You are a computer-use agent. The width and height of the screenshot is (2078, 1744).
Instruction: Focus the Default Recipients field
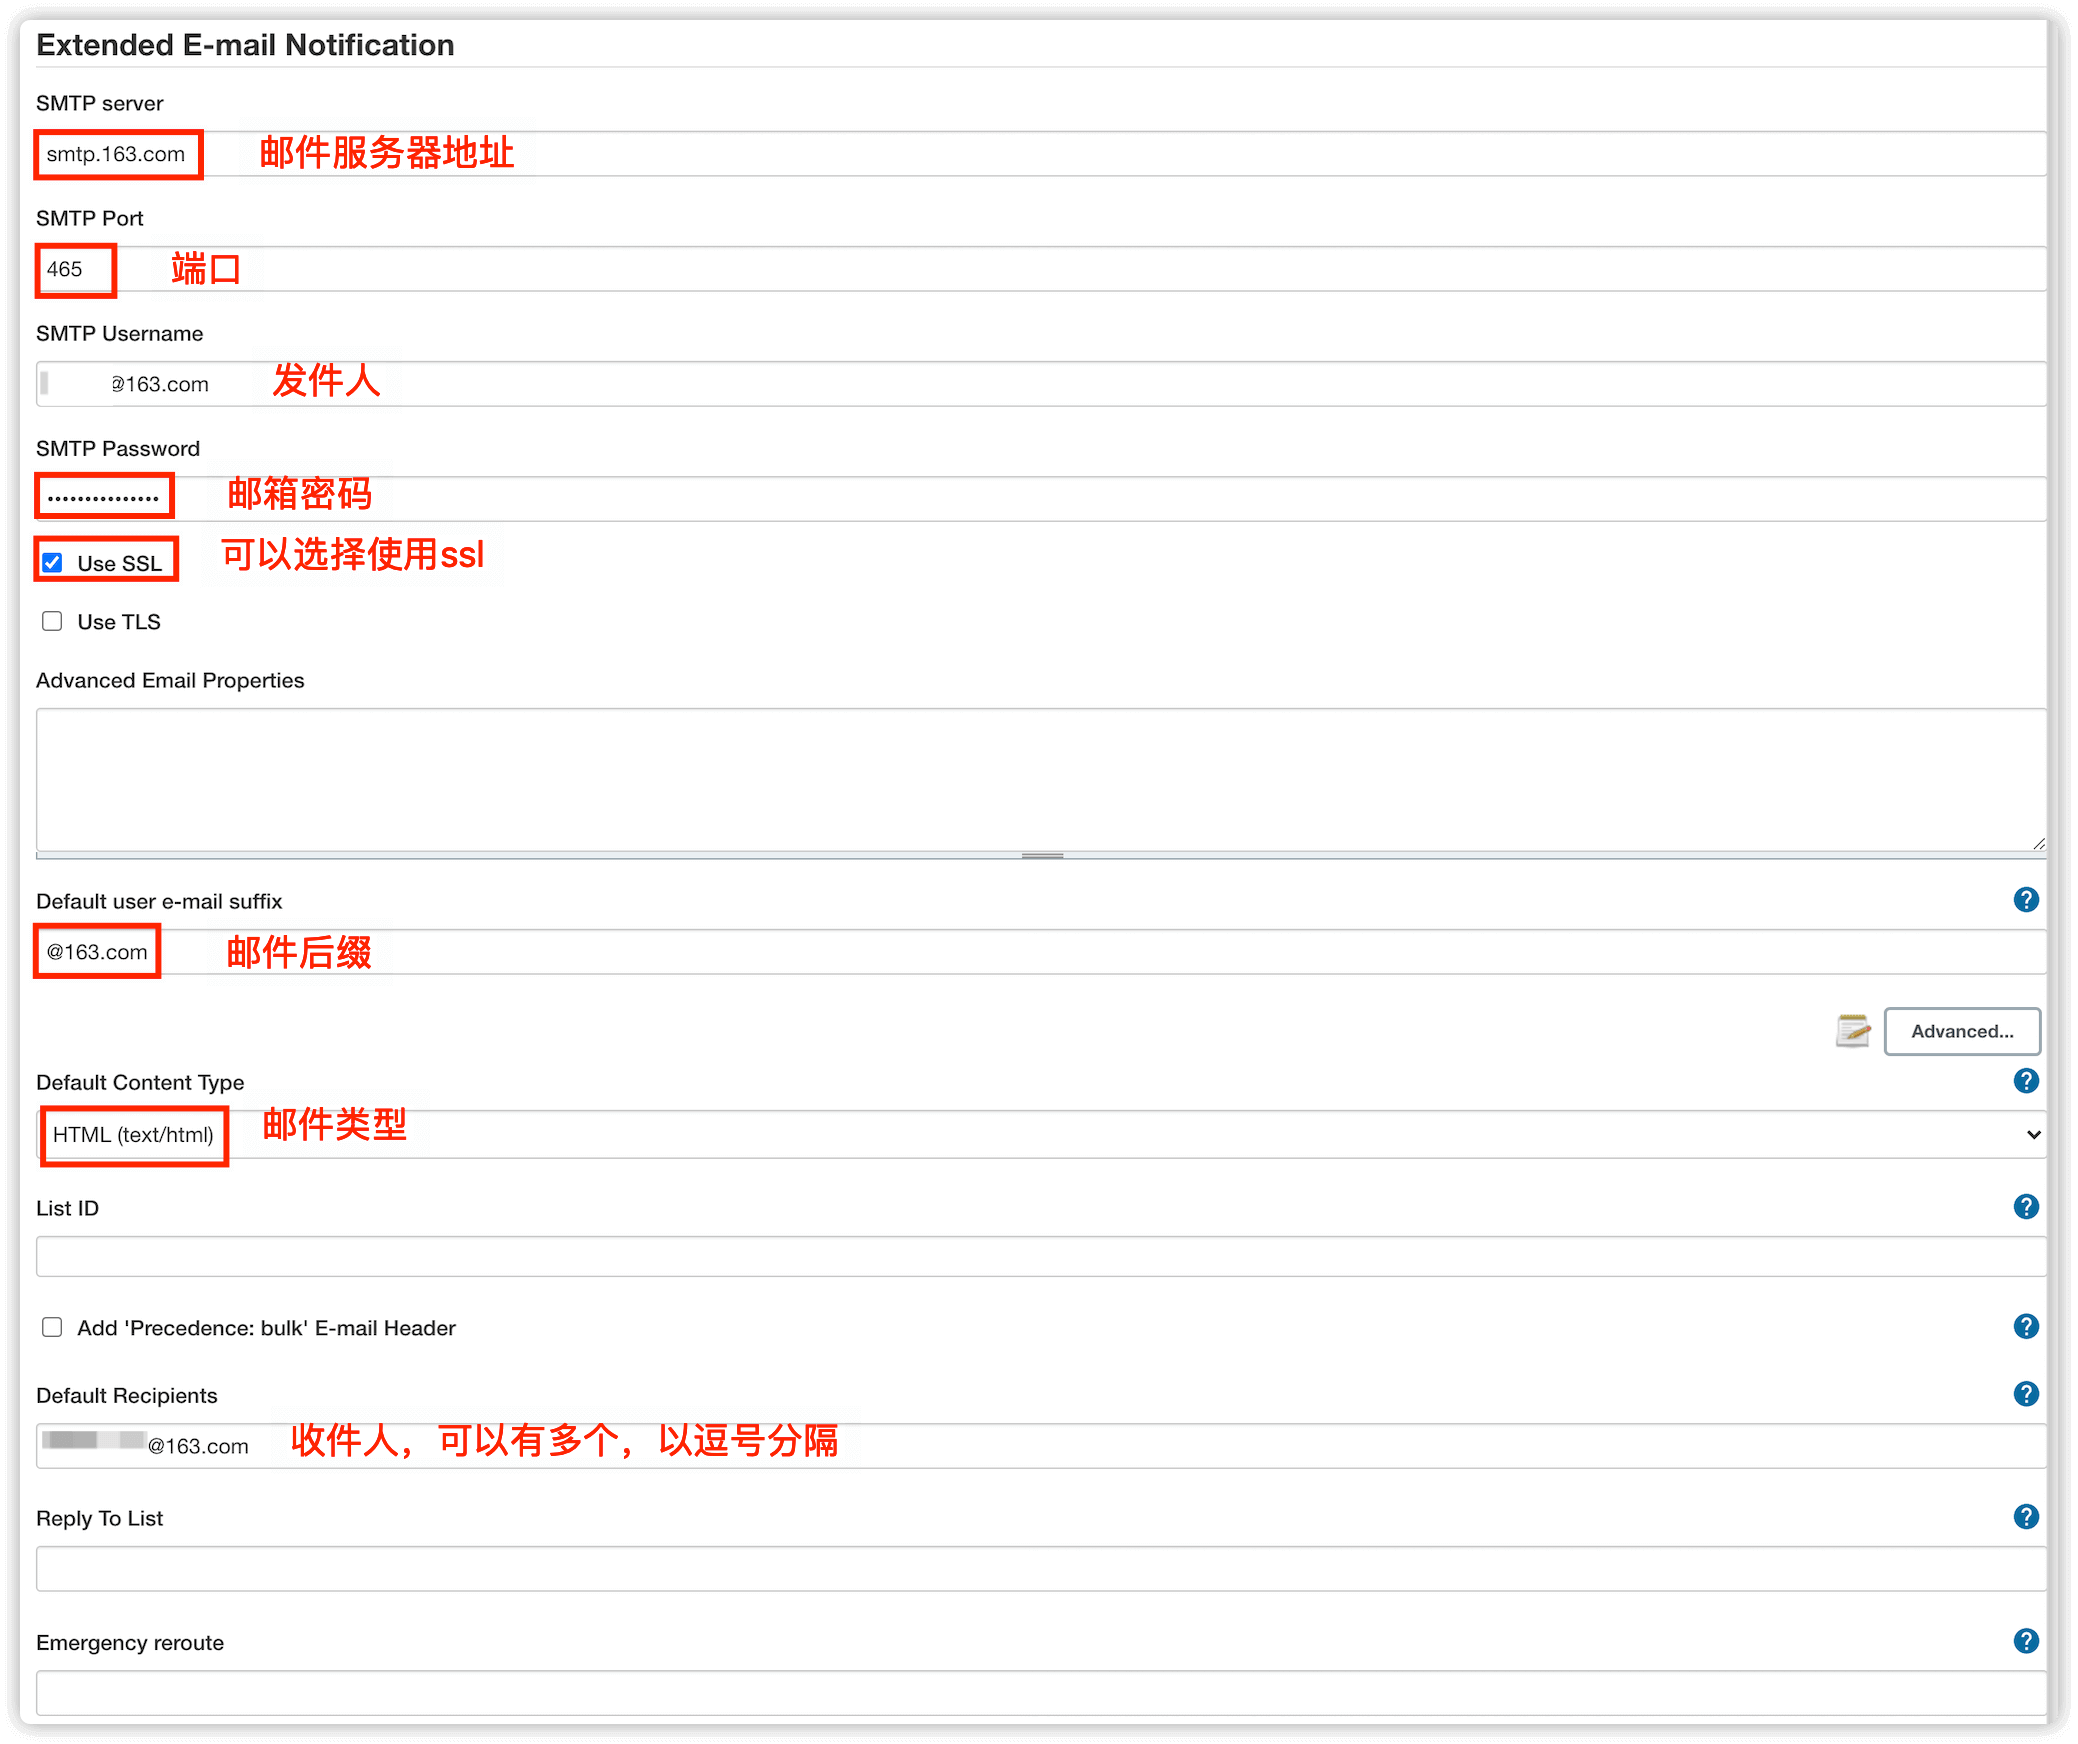coord(1041,1446)
